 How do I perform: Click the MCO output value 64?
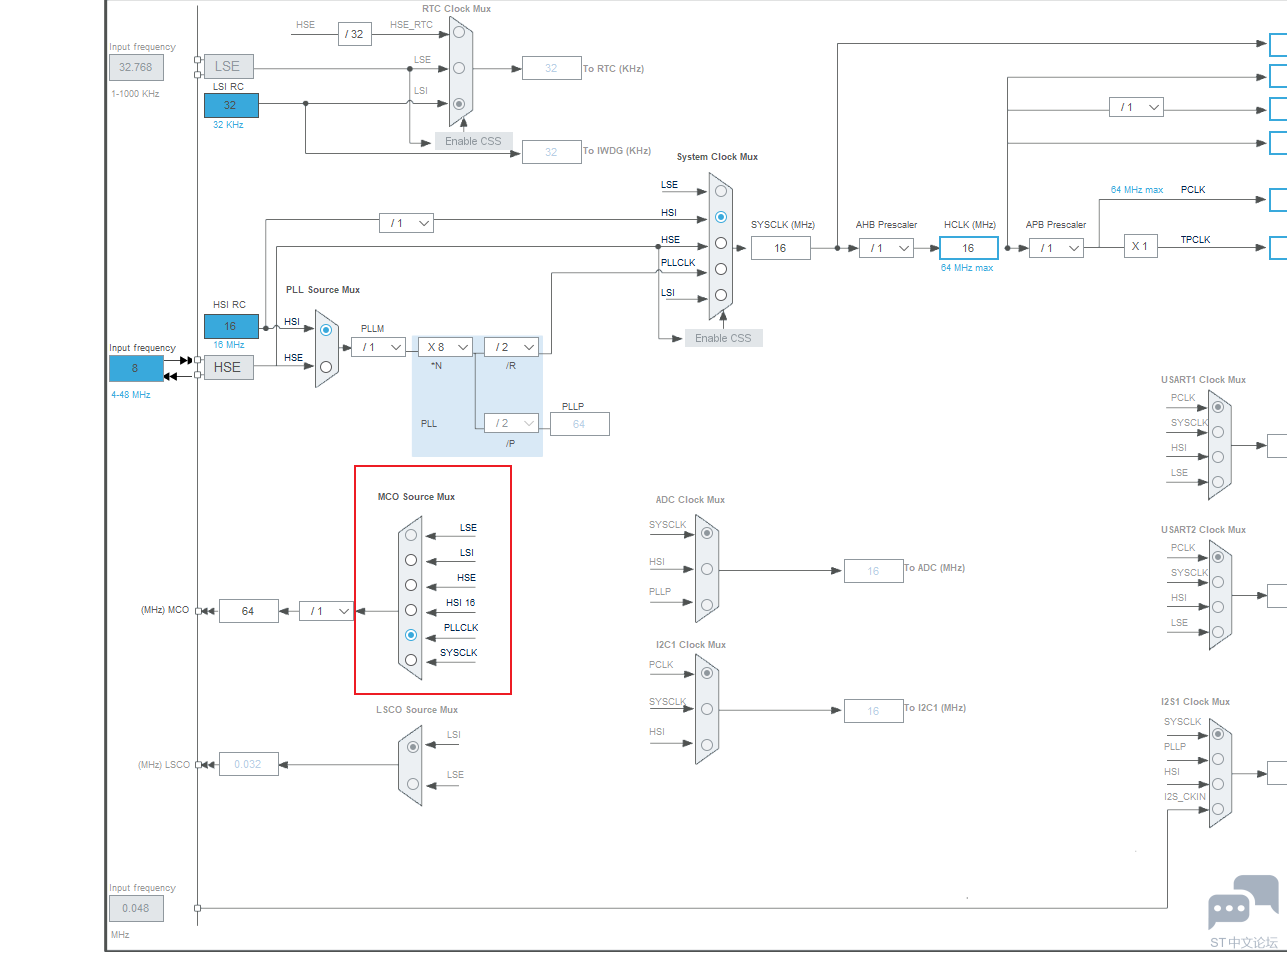248,611
